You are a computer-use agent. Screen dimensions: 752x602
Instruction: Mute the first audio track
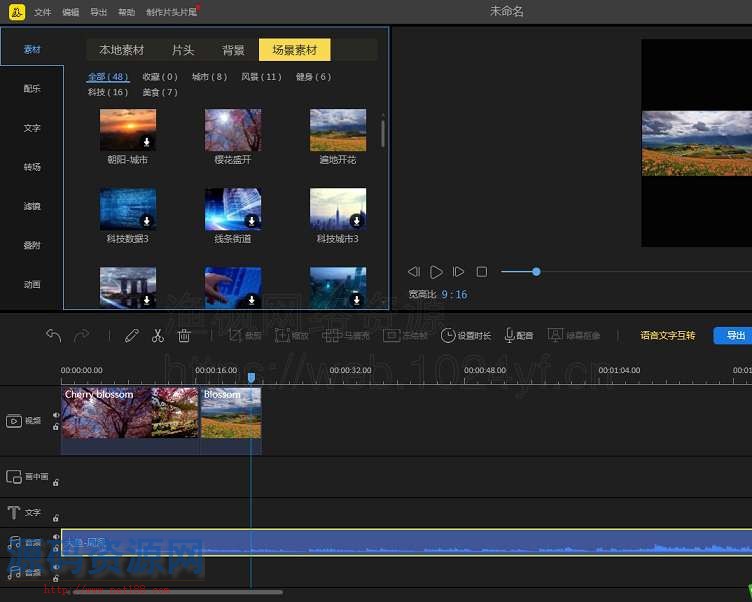coord(56,537)
